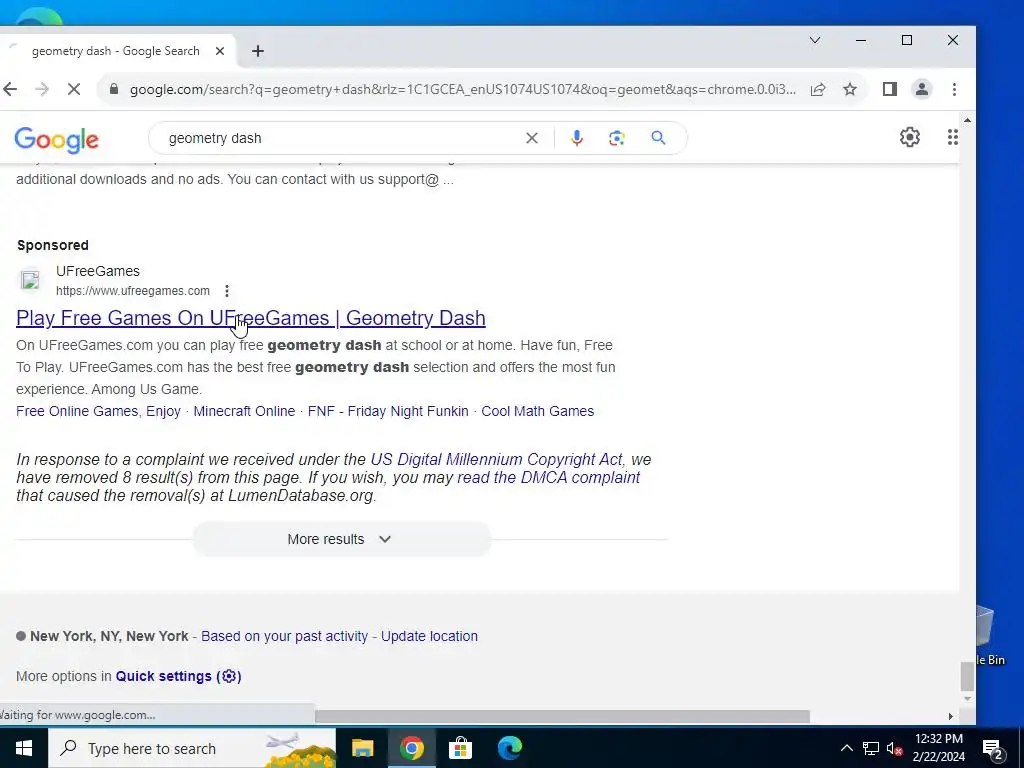This screenshot has height=768, width=1024.
Task: Click the magnifier search button
Action: click(658, 138)
